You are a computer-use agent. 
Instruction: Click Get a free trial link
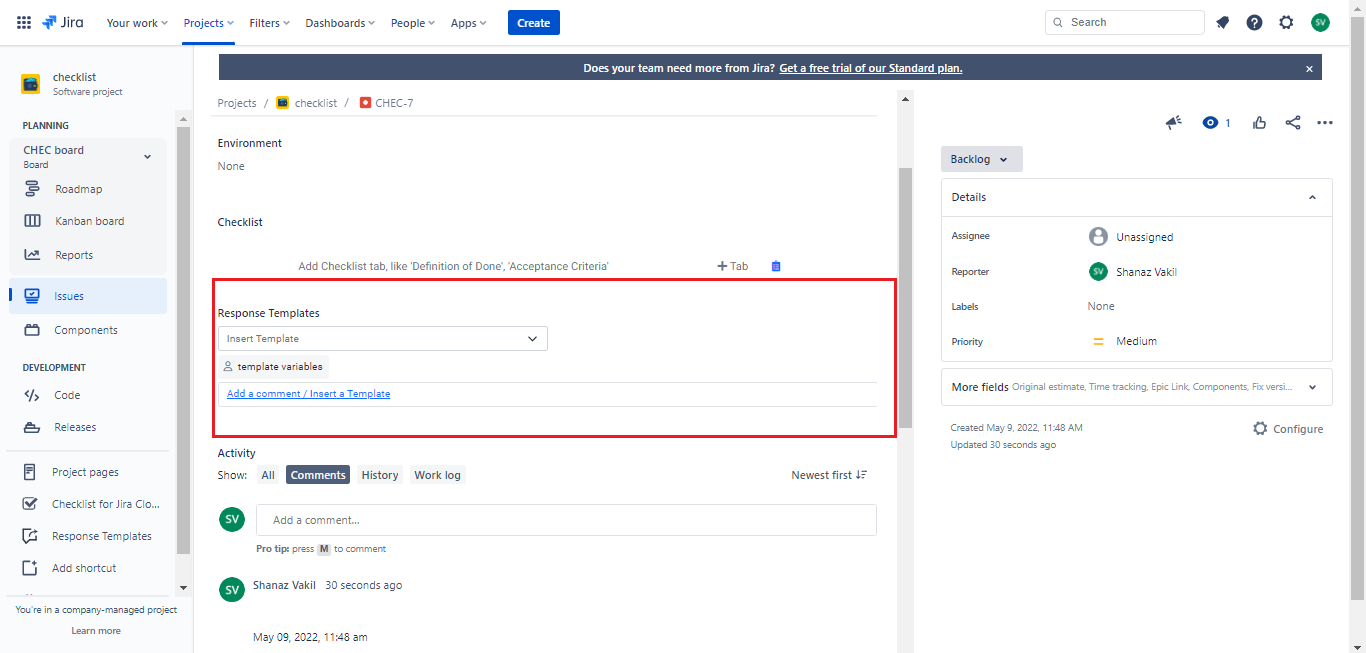(x=871, y=69)
